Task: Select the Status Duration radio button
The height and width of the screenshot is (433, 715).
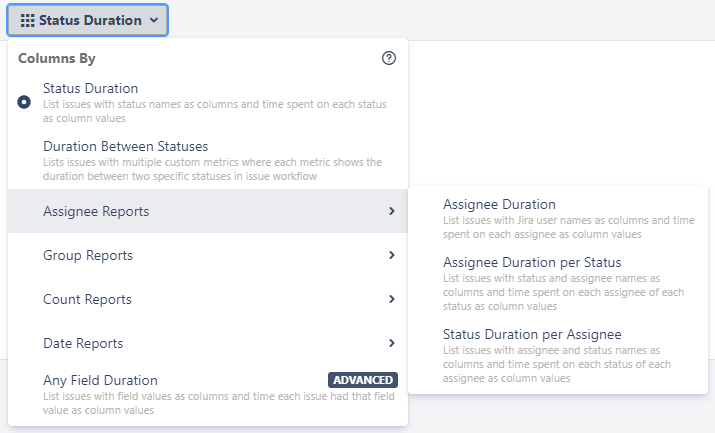Action: [x=24, y=102]
